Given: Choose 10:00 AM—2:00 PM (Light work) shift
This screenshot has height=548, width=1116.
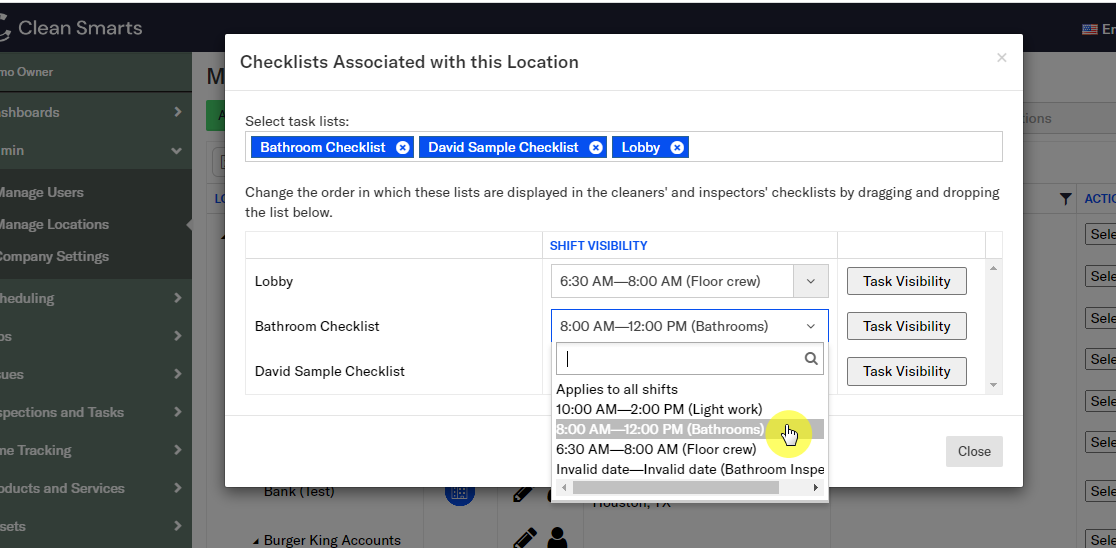Looking at the screenshot, I should 658,409.
